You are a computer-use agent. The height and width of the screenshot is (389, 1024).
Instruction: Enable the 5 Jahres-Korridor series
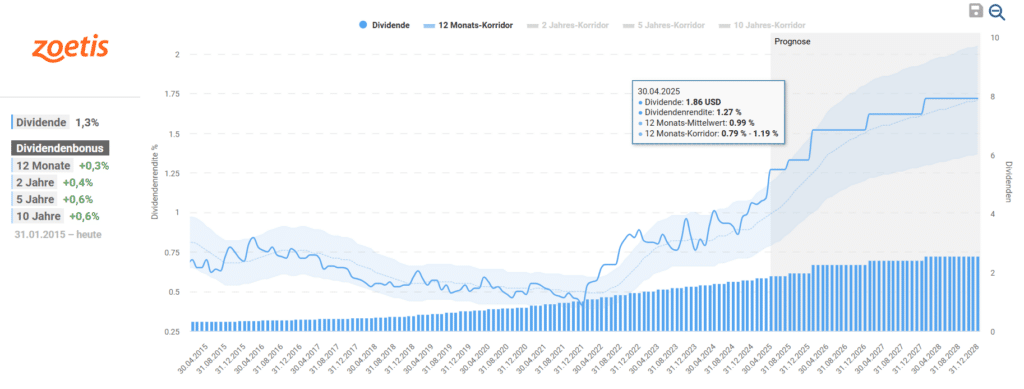(x=664, y=25)
